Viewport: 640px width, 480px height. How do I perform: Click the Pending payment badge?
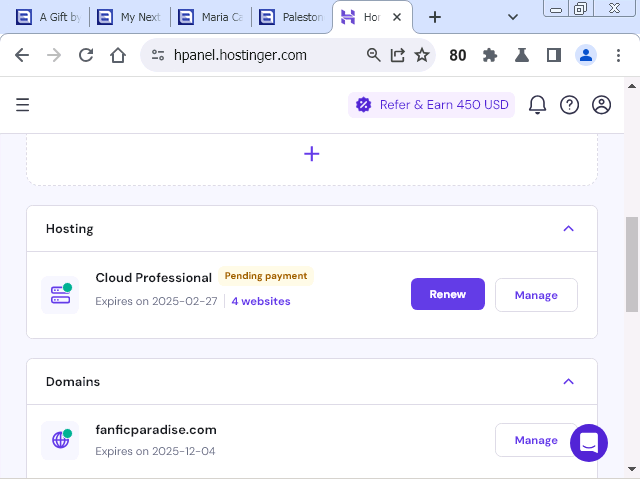[266, 276]
